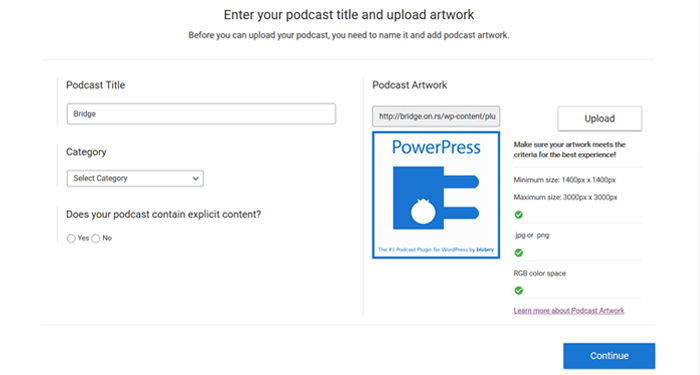Viewport: 700px width, 375px height.
Task: Open the Select Category dropdown
Action: [135, 178]
